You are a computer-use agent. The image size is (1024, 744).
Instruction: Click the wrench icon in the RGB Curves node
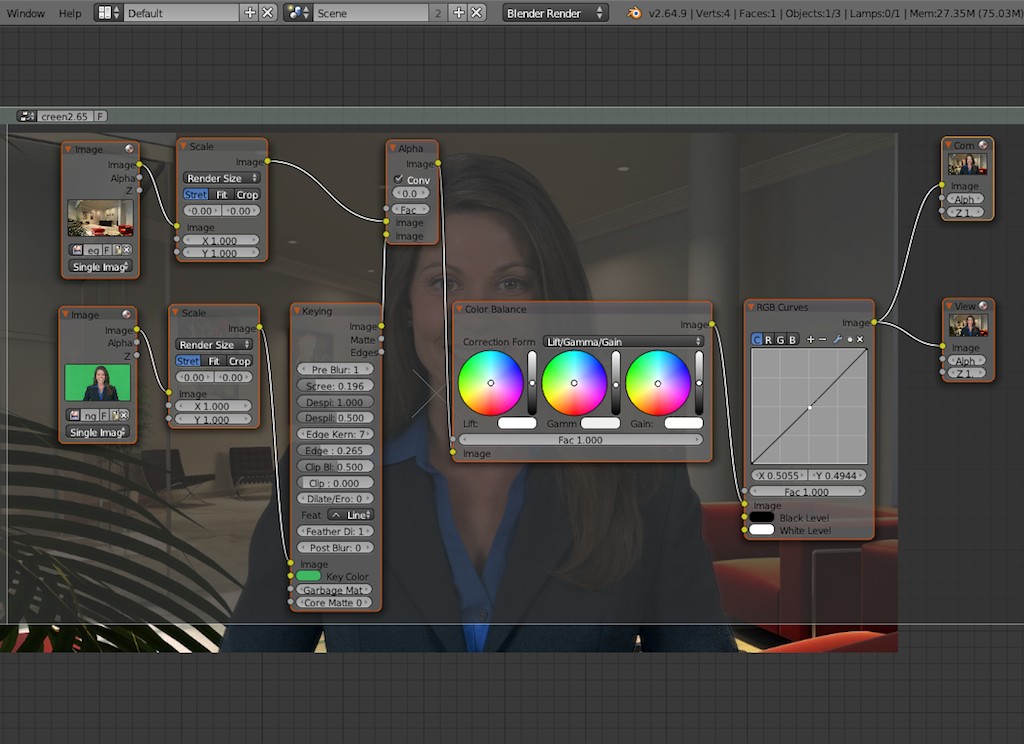coord(837,339)
